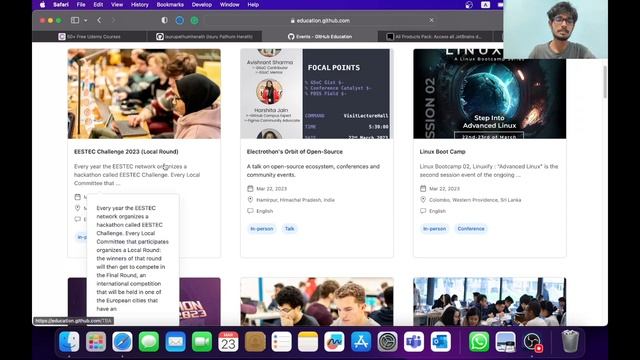Stop loading with the address bar X
This screenshot has height=360, width=640.
431,20
